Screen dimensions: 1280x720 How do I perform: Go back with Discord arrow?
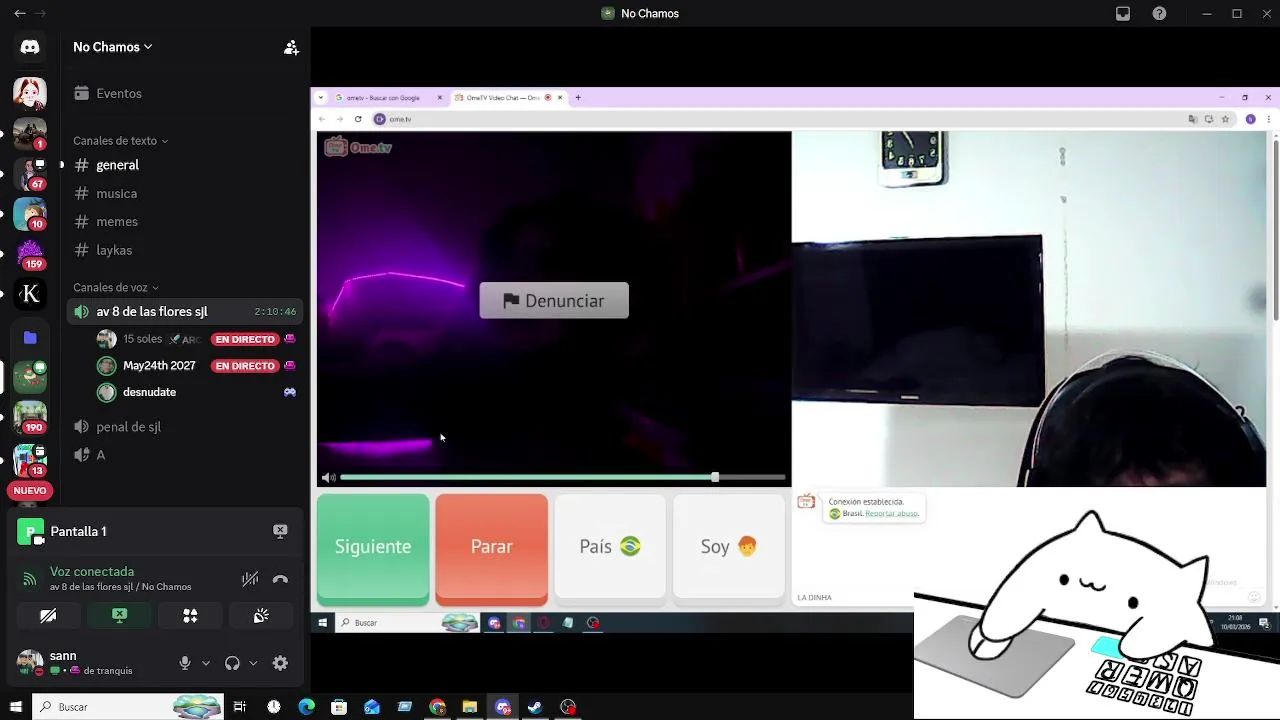point(20,14)
